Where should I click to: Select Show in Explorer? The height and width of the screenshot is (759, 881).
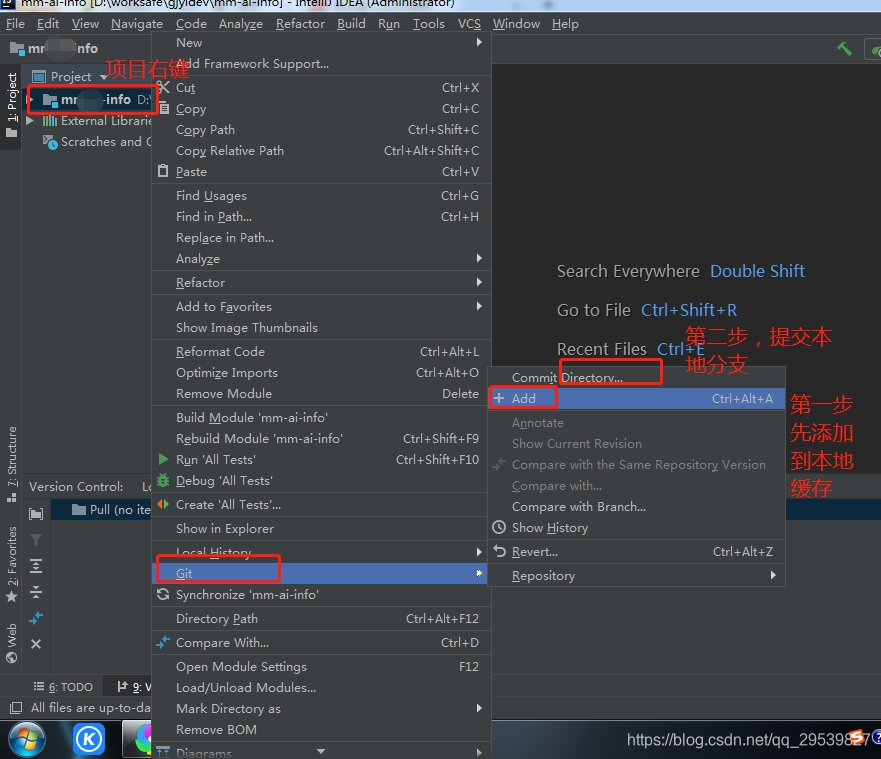coord(319,528)
